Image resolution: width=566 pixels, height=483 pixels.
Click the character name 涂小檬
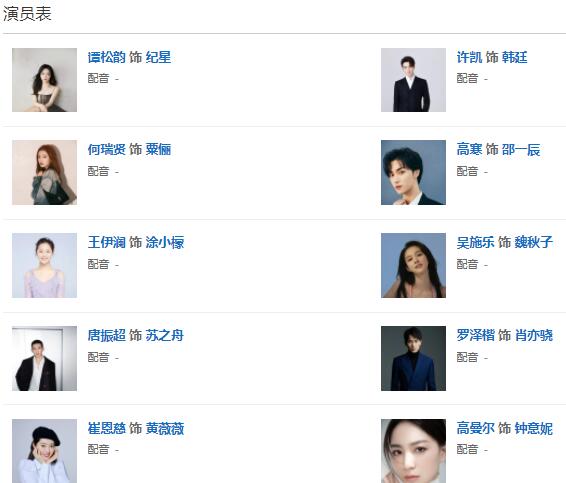pos(165,242)
